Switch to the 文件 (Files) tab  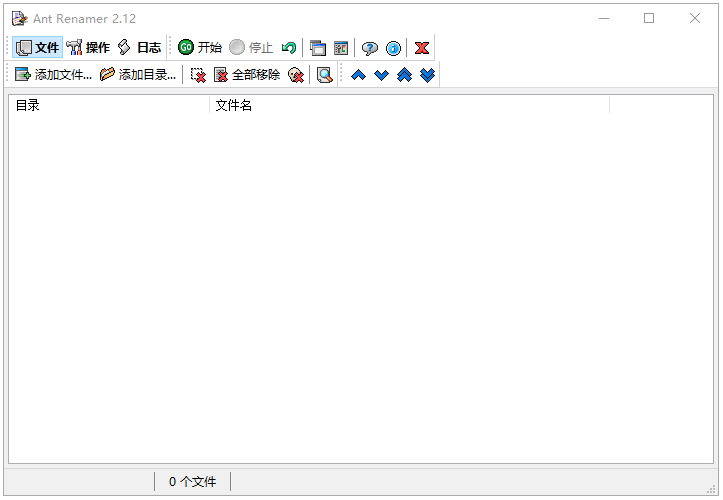pos(37,48)
